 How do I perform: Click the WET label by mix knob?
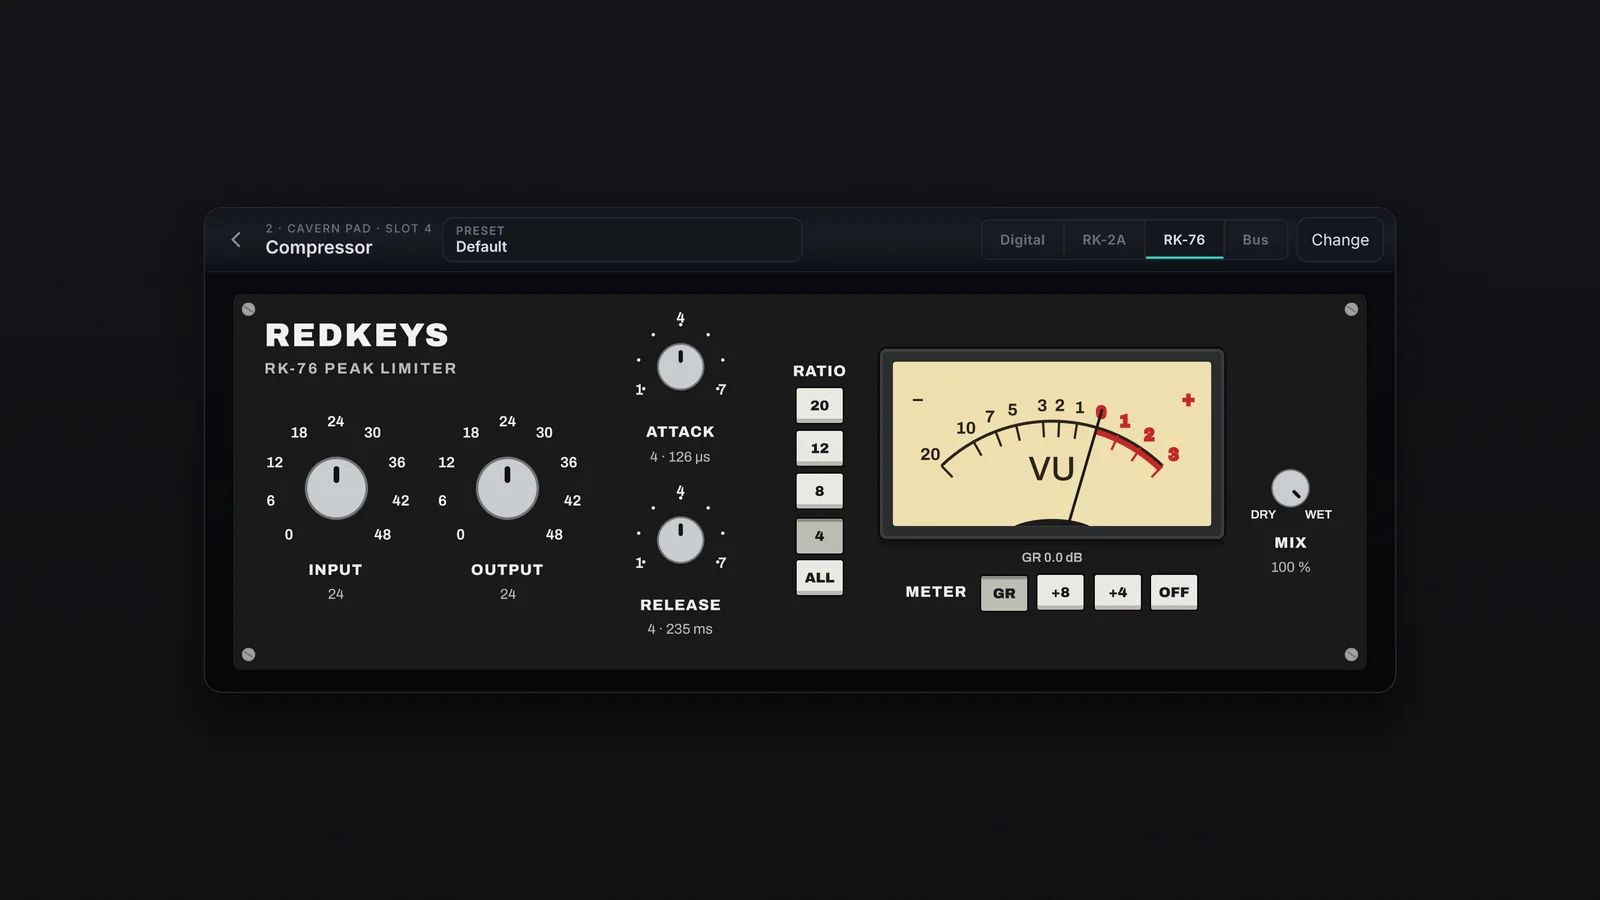tap(1318, 515)
